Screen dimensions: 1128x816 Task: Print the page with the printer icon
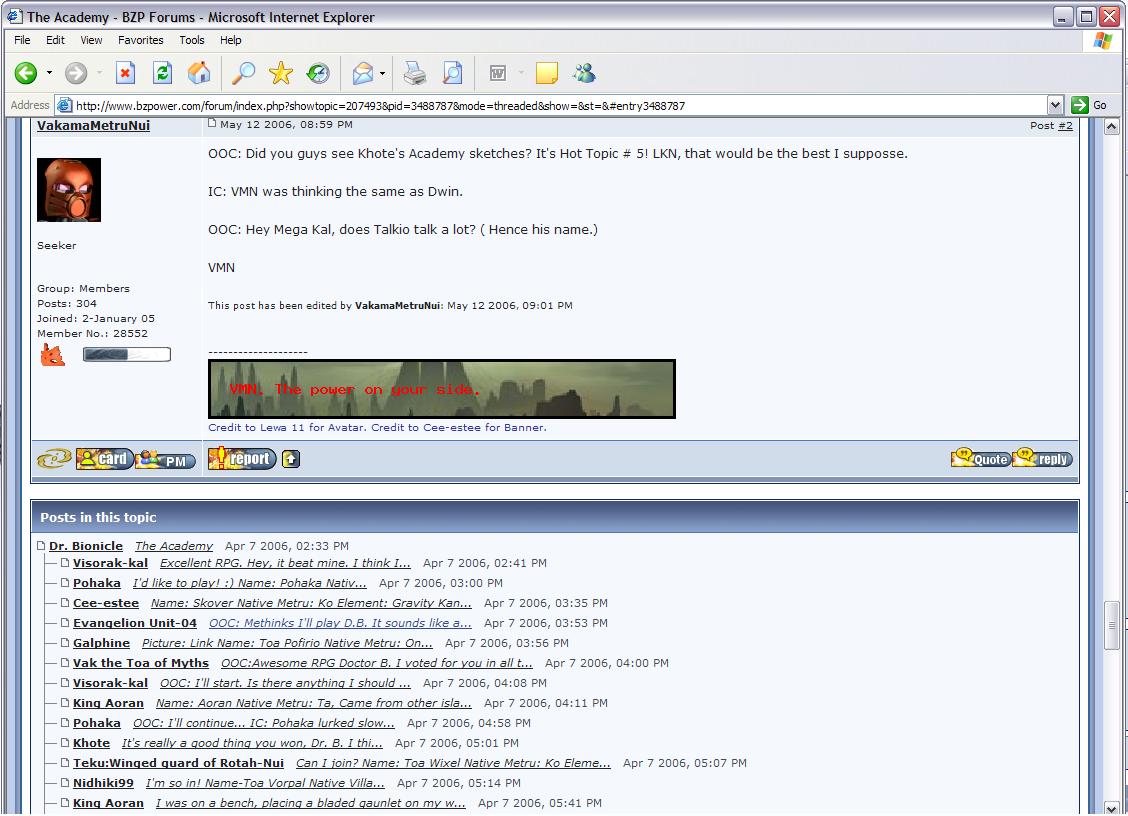[414, 73]
